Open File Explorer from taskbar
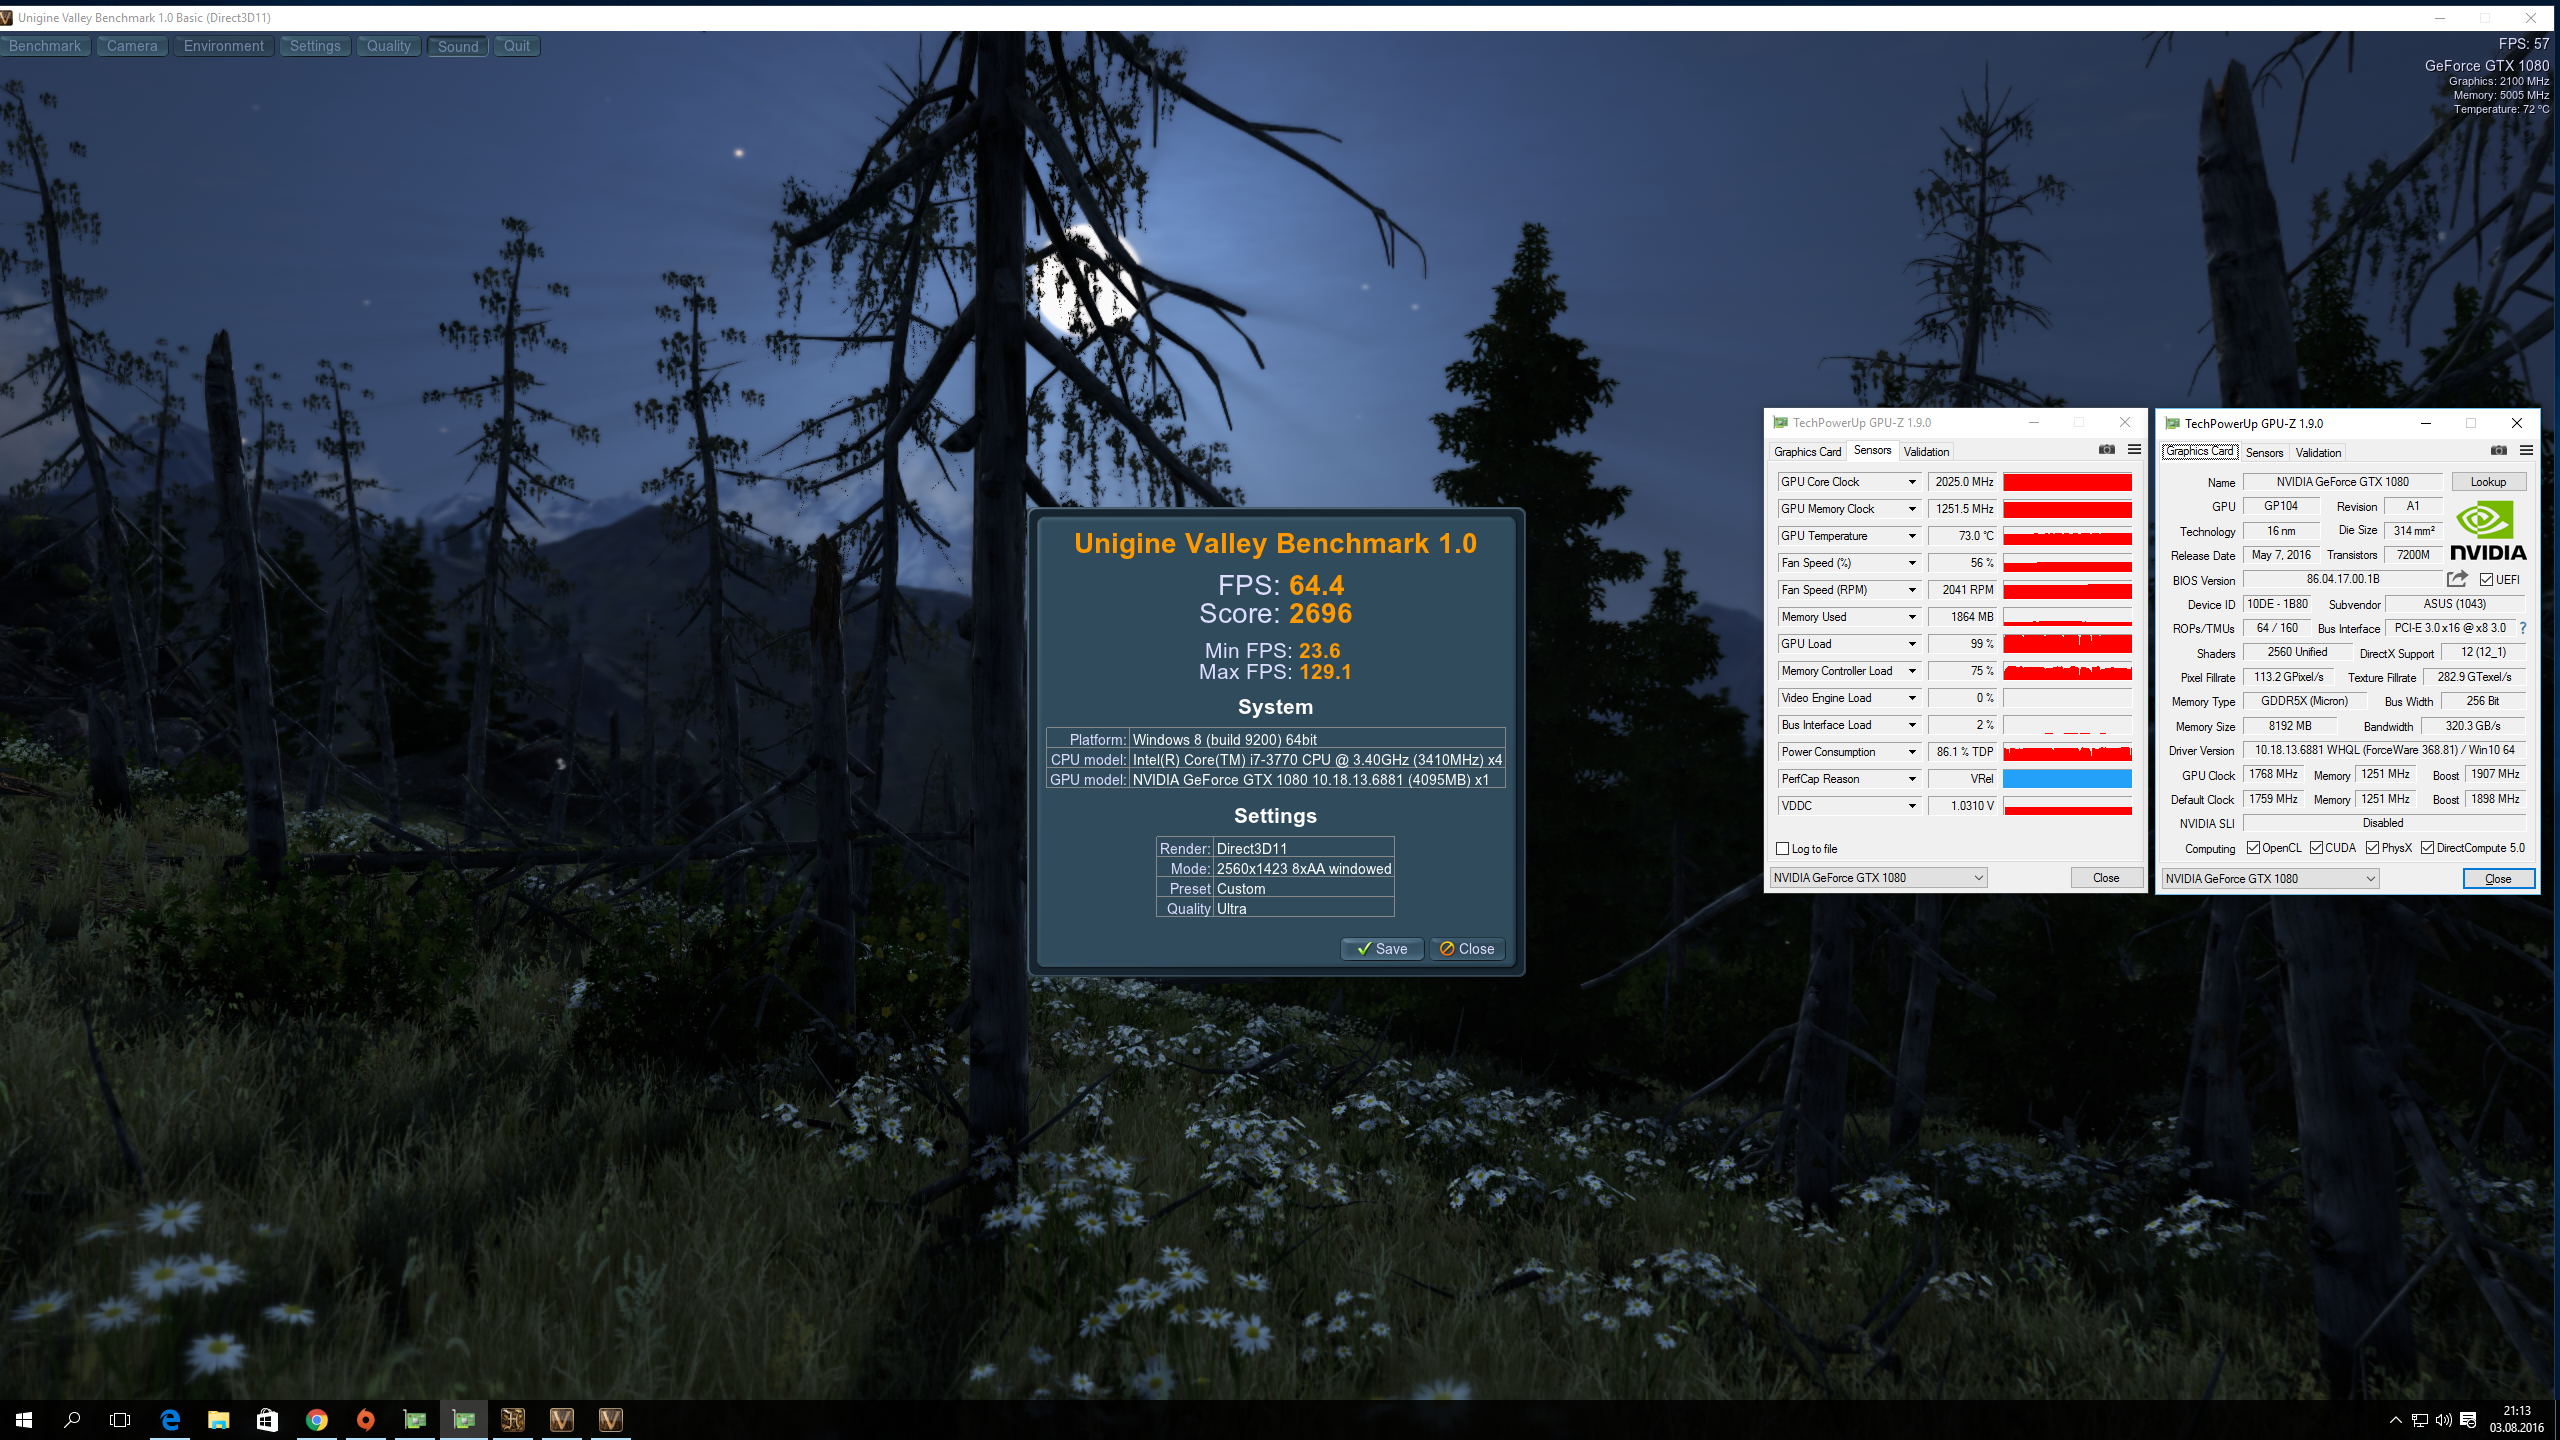This screenshot has width=2560, height=1440. (x=219, y=1420)
